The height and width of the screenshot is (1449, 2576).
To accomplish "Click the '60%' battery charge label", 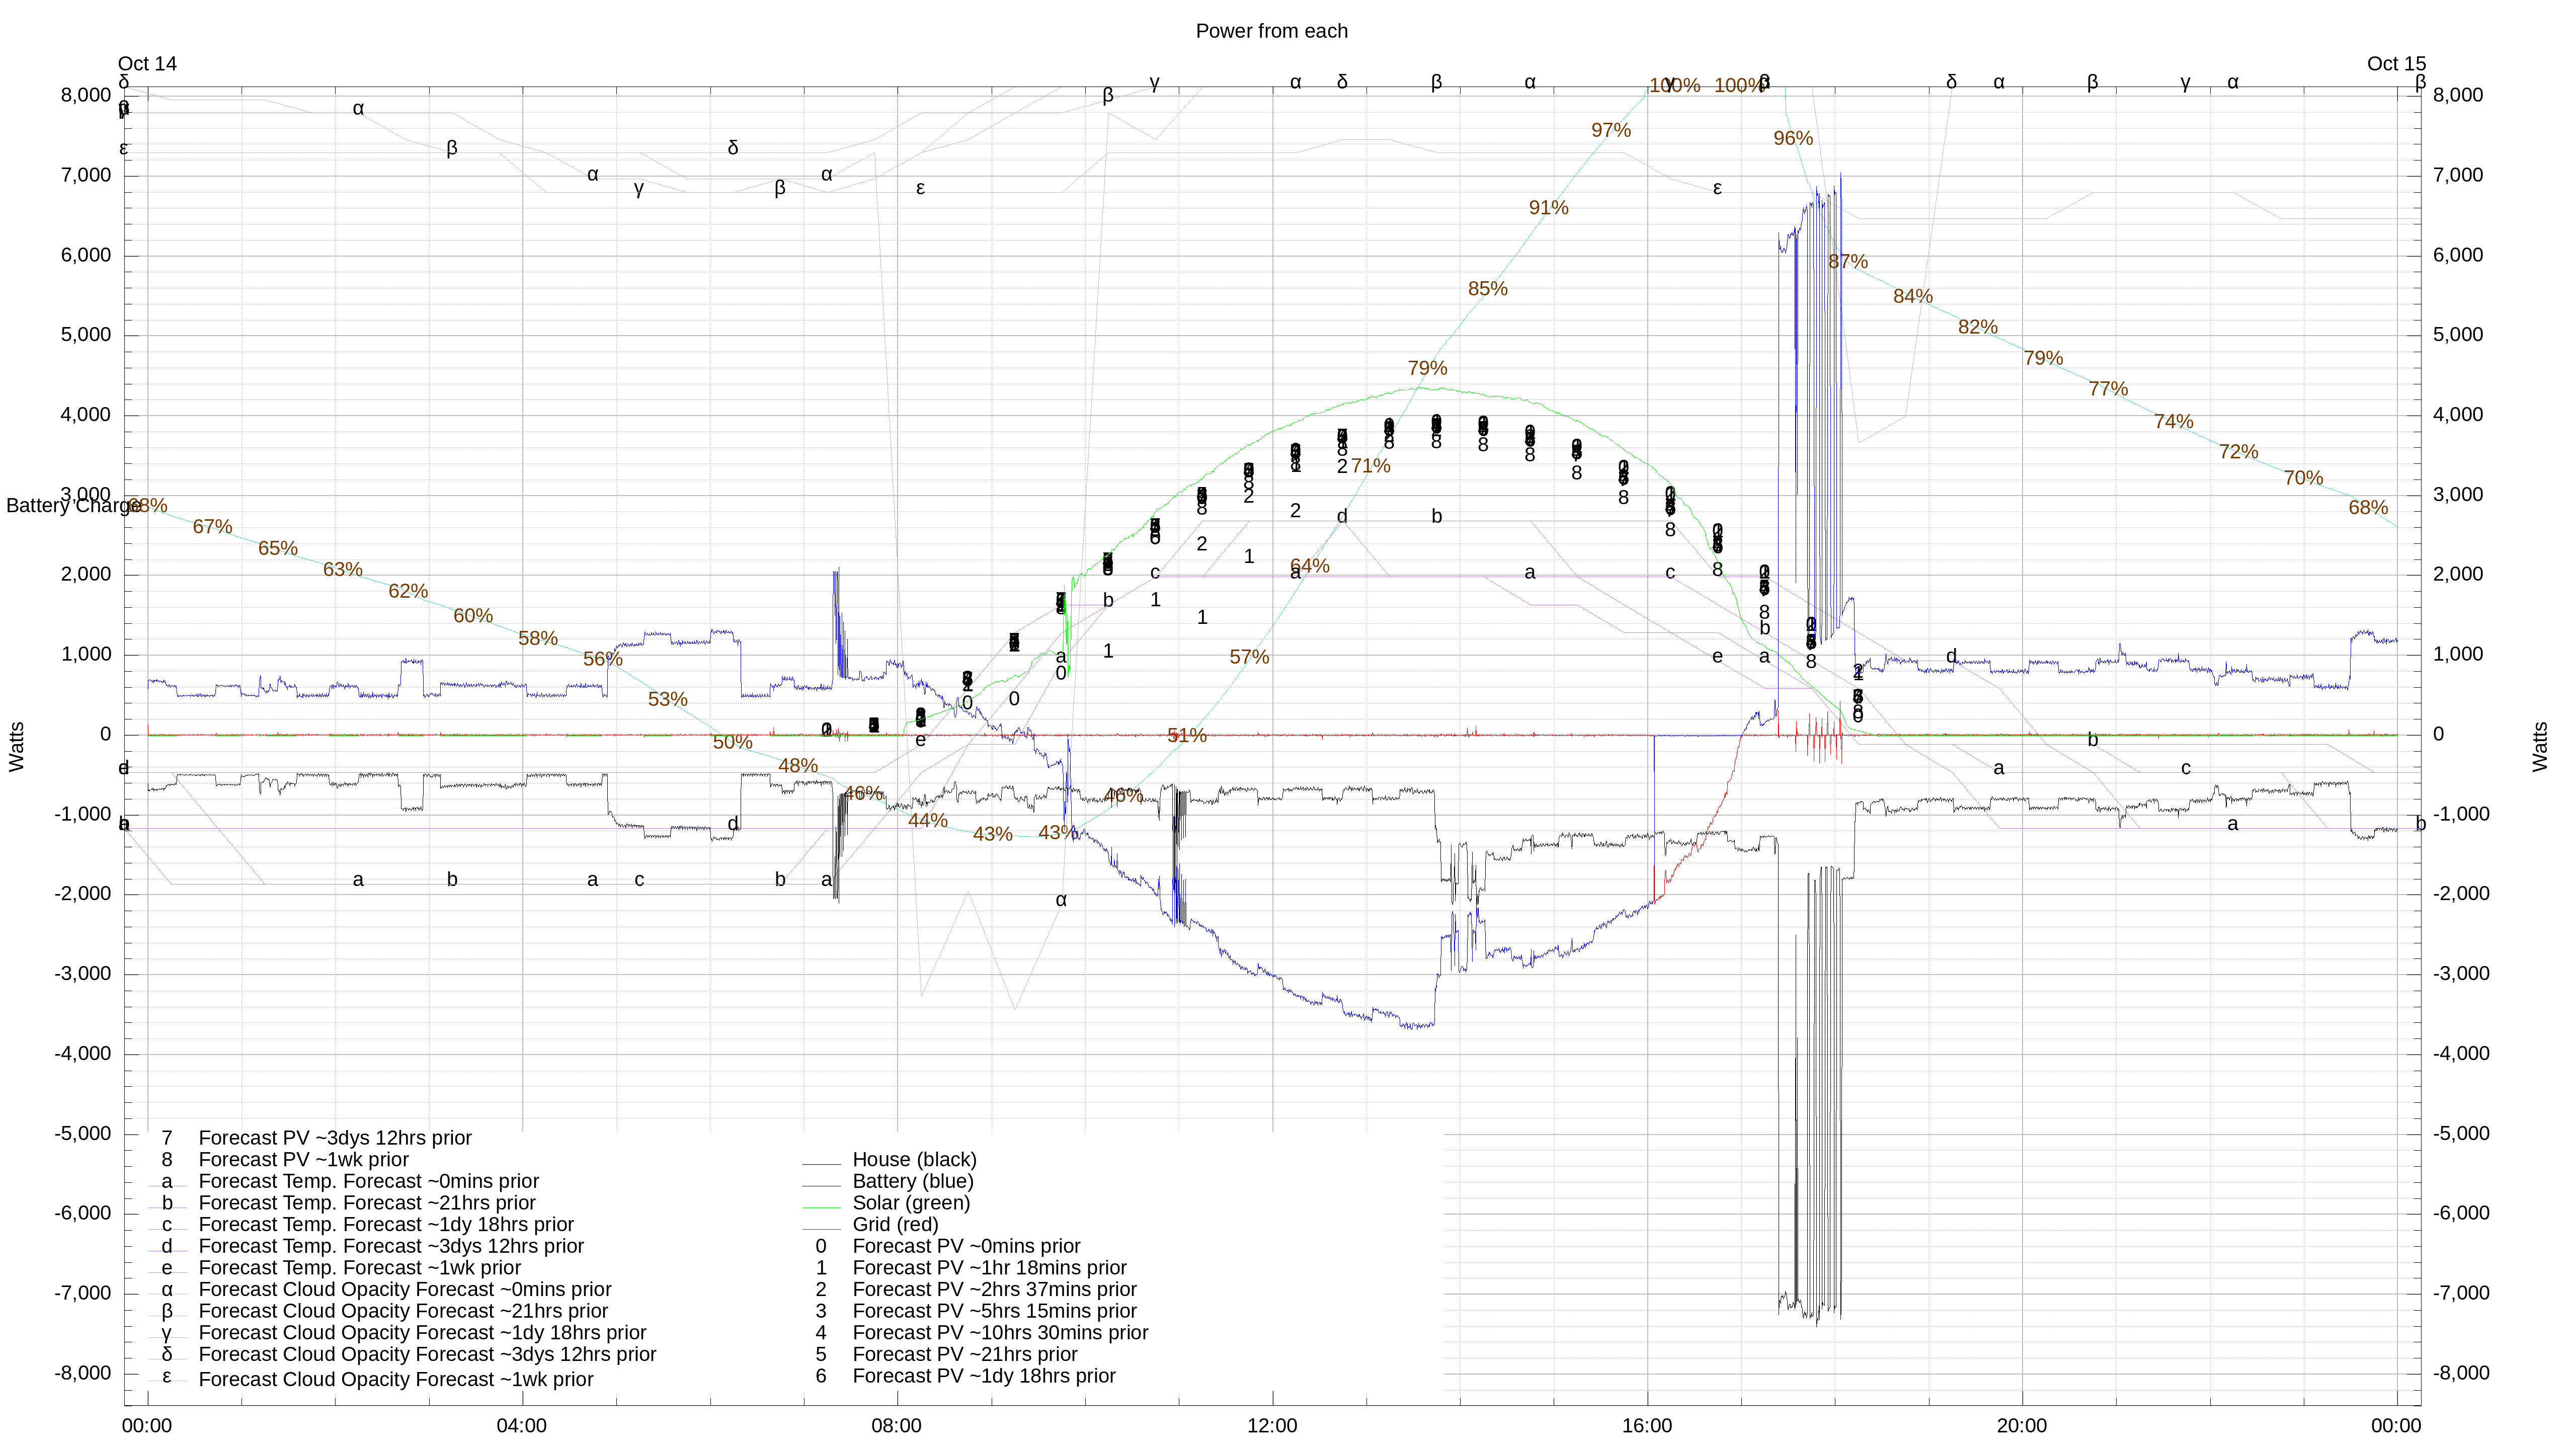I will point(473,616).
